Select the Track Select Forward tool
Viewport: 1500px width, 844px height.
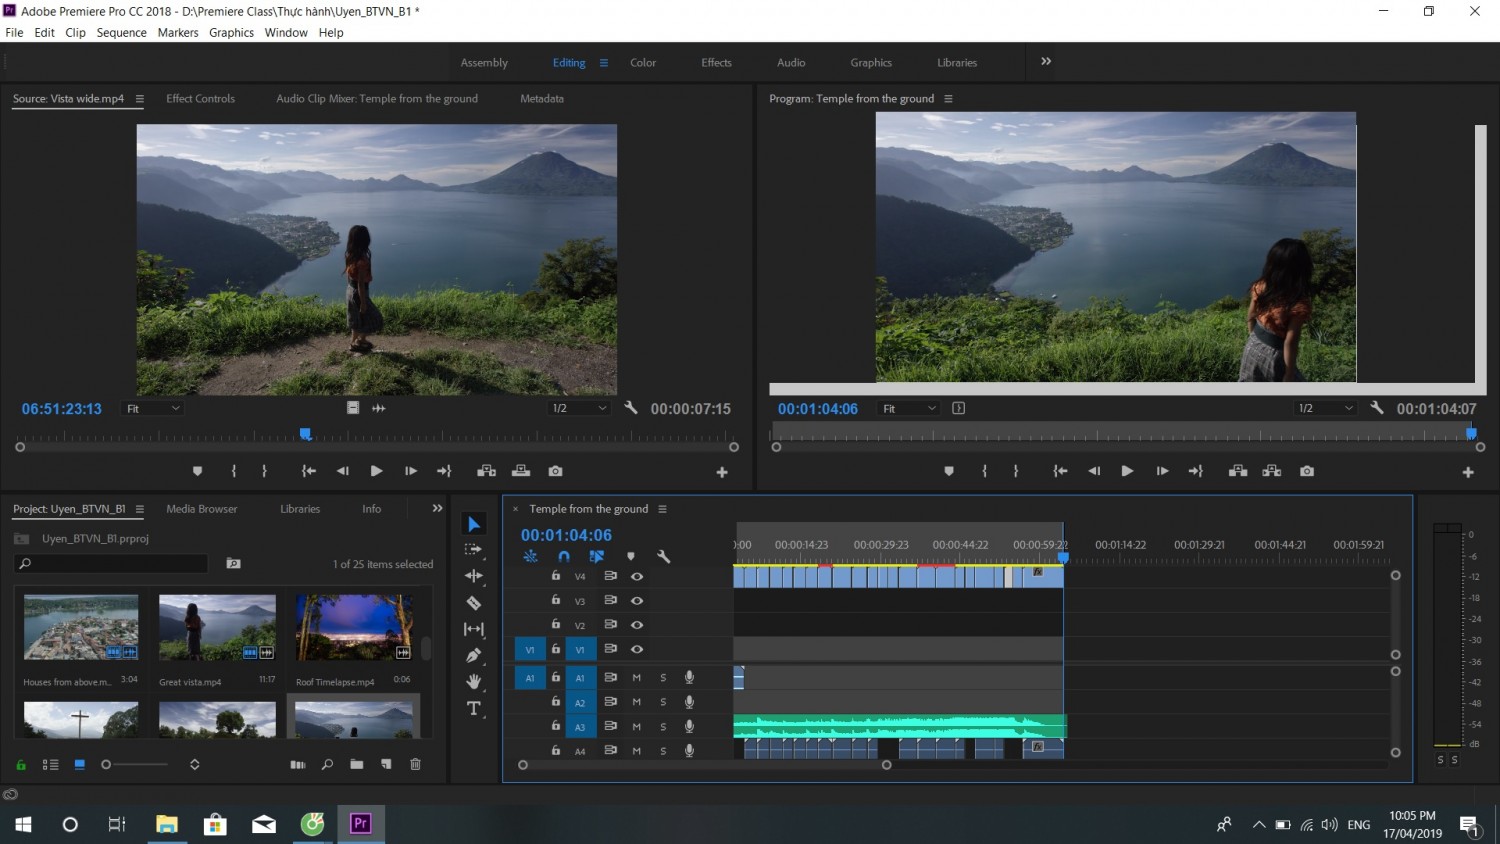(x=474, y=550)
